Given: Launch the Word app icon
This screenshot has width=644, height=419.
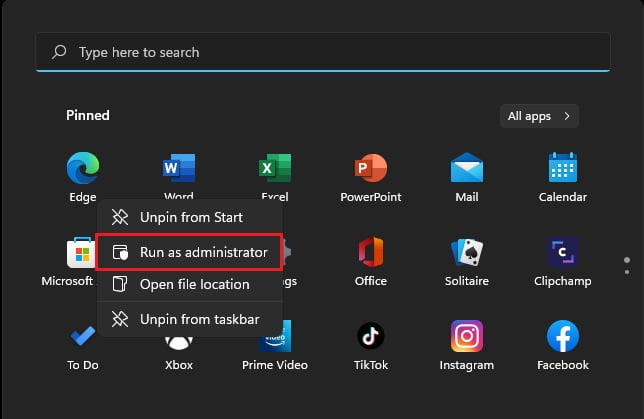Looking at the screenshot, I should click(179, 168).
